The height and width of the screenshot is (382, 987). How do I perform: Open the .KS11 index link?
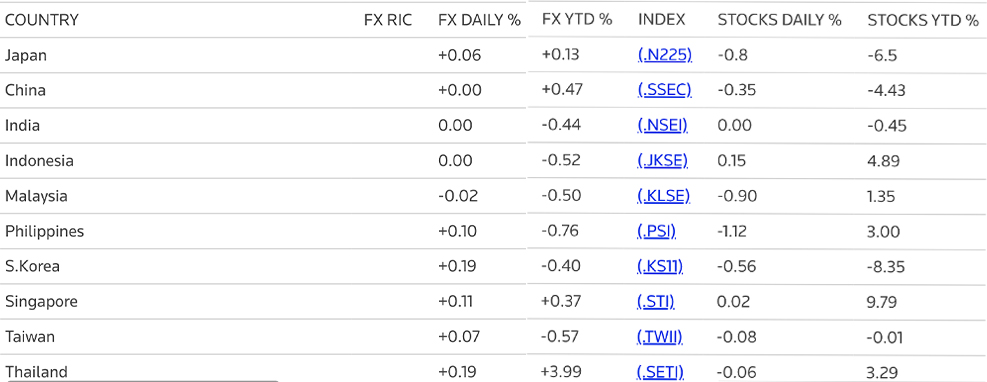pyautogui.click(x=660, y=266)
